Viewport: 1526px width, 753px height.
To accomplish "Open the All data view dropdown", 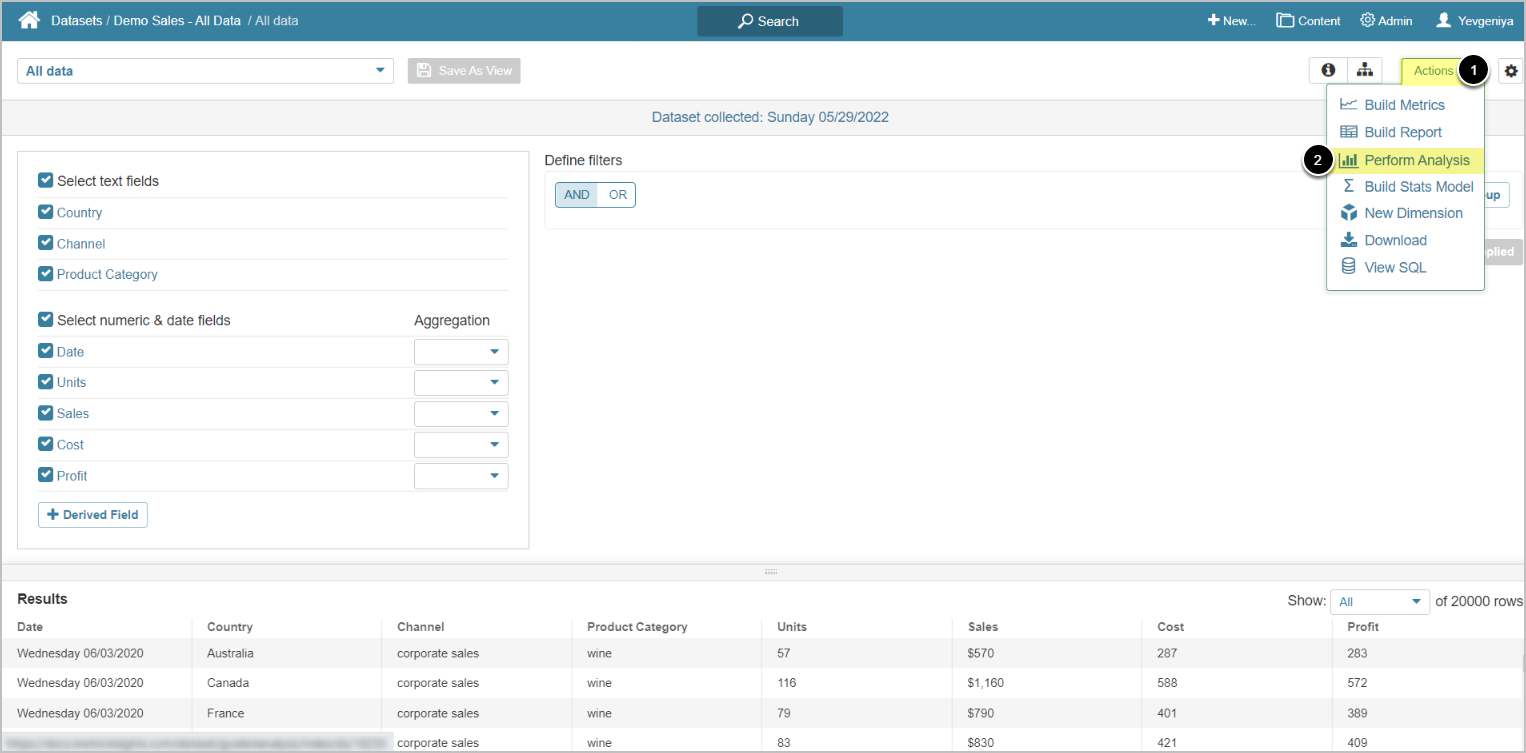I will click(x=205, y=71).
